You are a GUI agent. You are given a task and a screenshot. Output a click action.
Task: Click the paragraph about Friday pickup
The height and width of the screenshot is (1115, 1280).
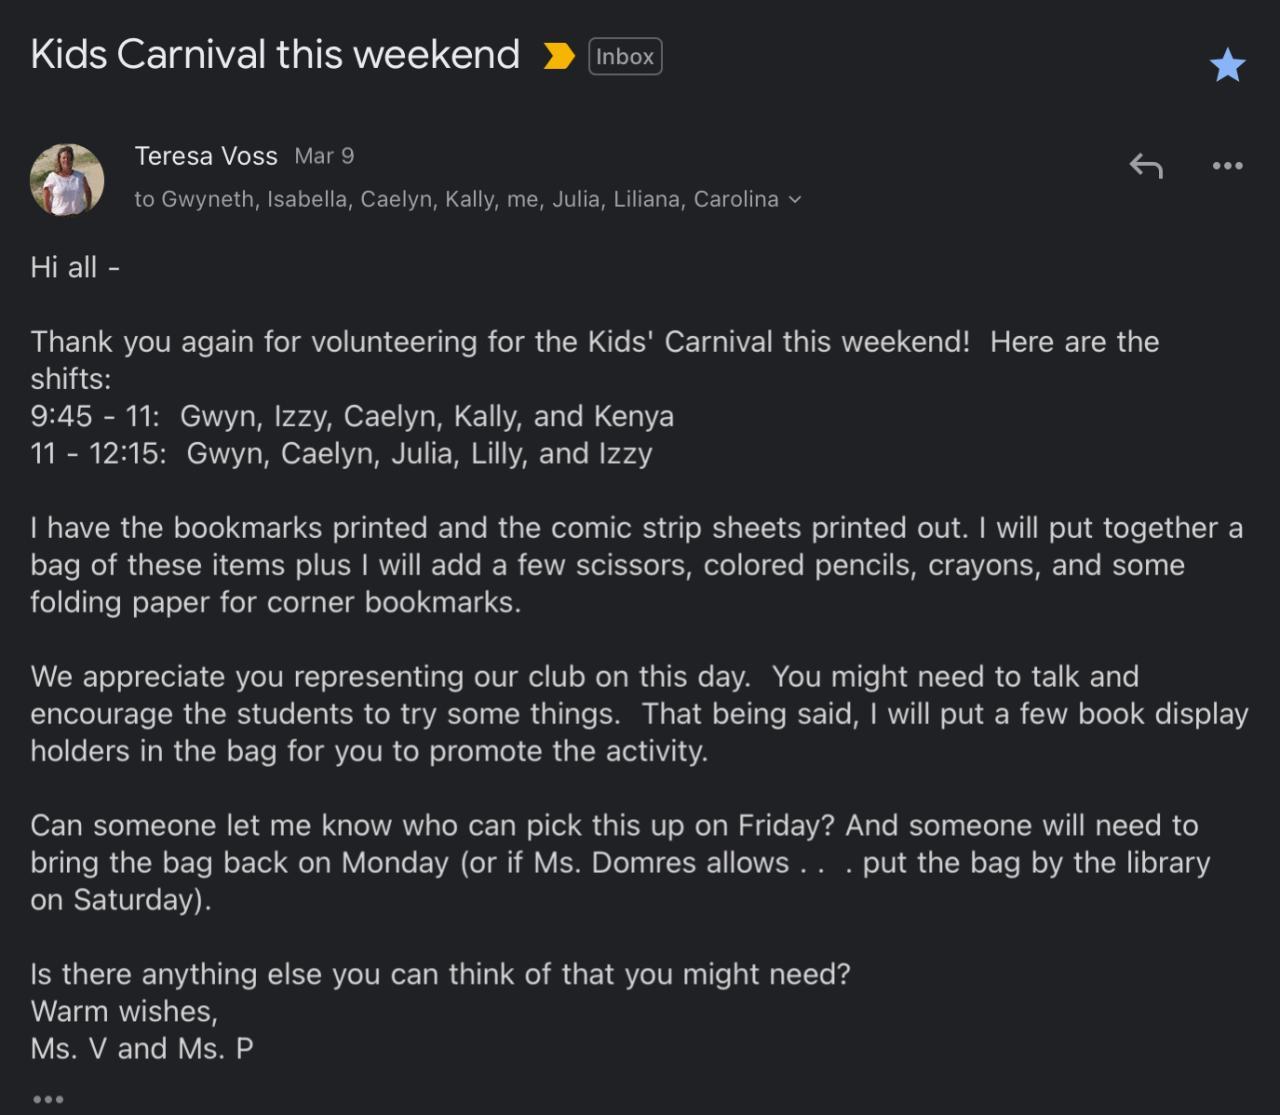point(620,862)
